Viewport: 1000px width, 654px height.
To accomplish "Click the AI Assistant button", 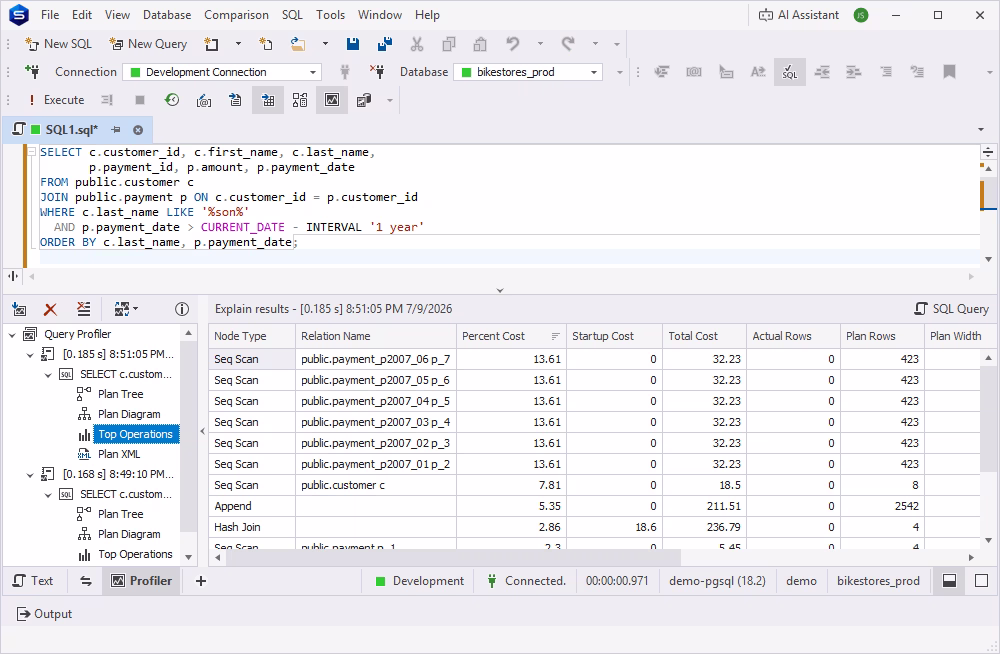I will coord(798,15).
